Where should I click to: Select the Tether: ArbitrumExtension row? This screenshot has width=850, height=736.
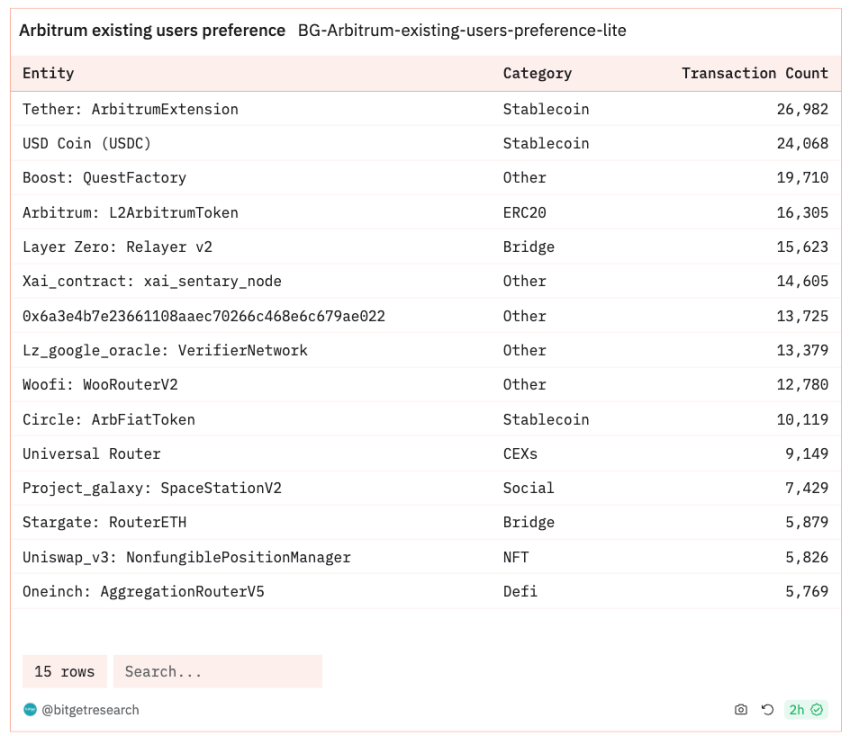coord(426,109)
